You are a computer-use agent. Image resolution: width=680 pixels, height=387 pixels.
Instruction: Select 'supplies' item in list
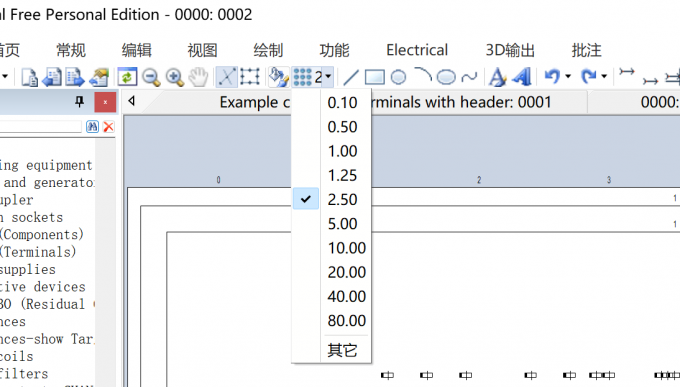(x=28, y=269)
